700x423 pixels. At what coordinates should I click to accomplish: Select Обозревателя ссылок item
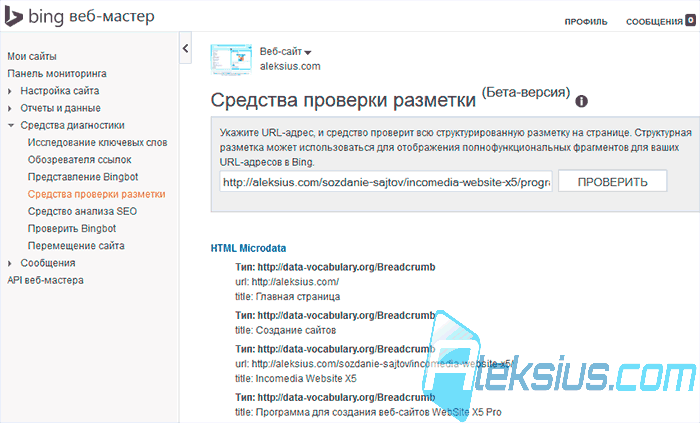pos(79,160)
